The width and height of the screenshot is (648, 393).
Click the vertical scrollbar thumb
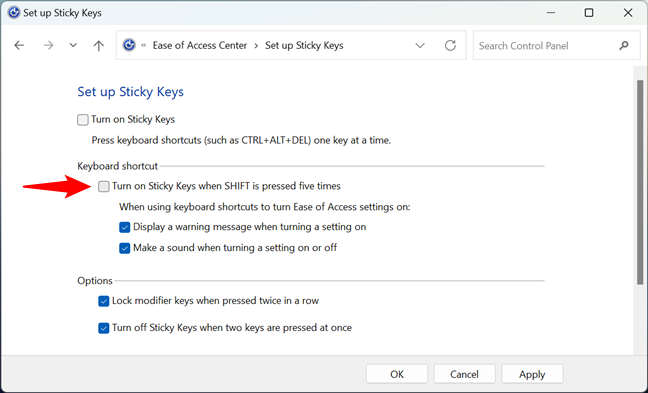tap(640, 182)
